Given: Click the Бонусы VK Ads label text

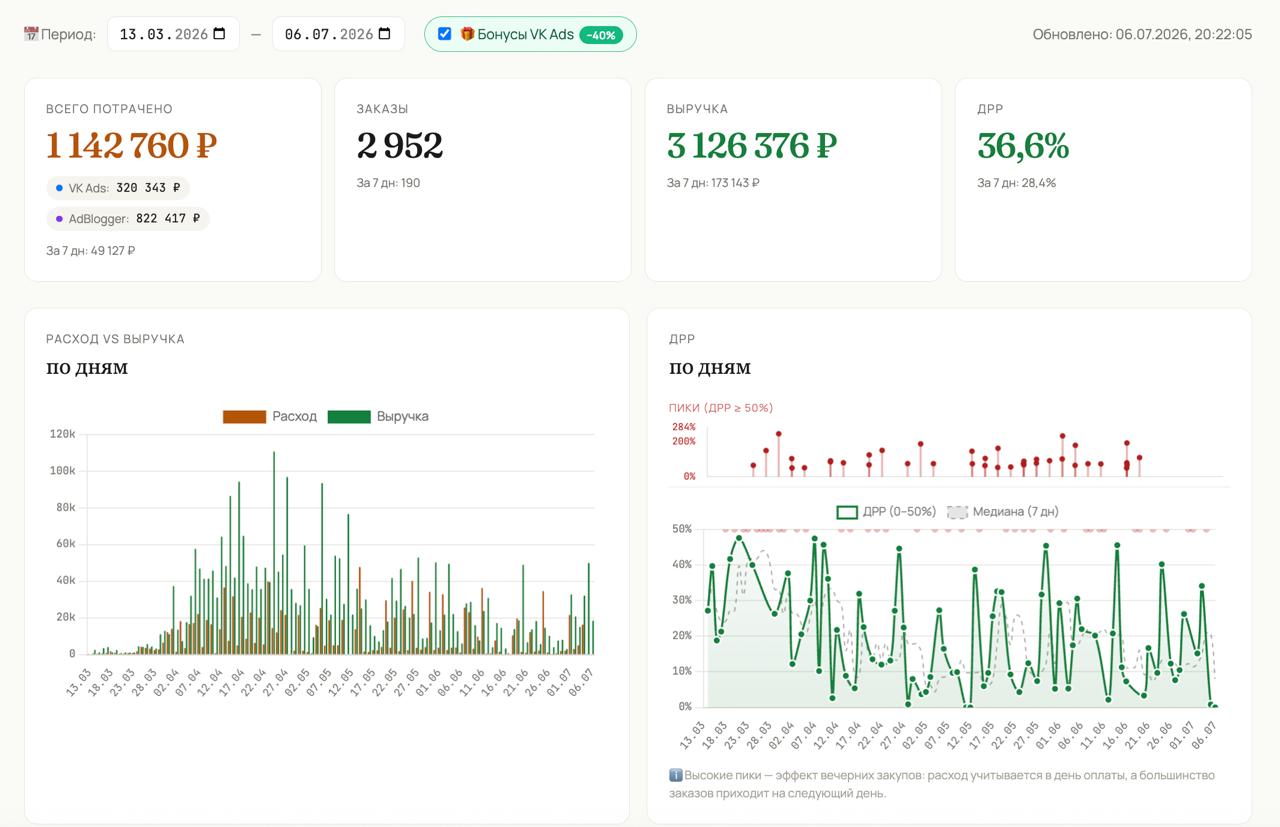Looking at the screenshot, I should click(526, 34).
